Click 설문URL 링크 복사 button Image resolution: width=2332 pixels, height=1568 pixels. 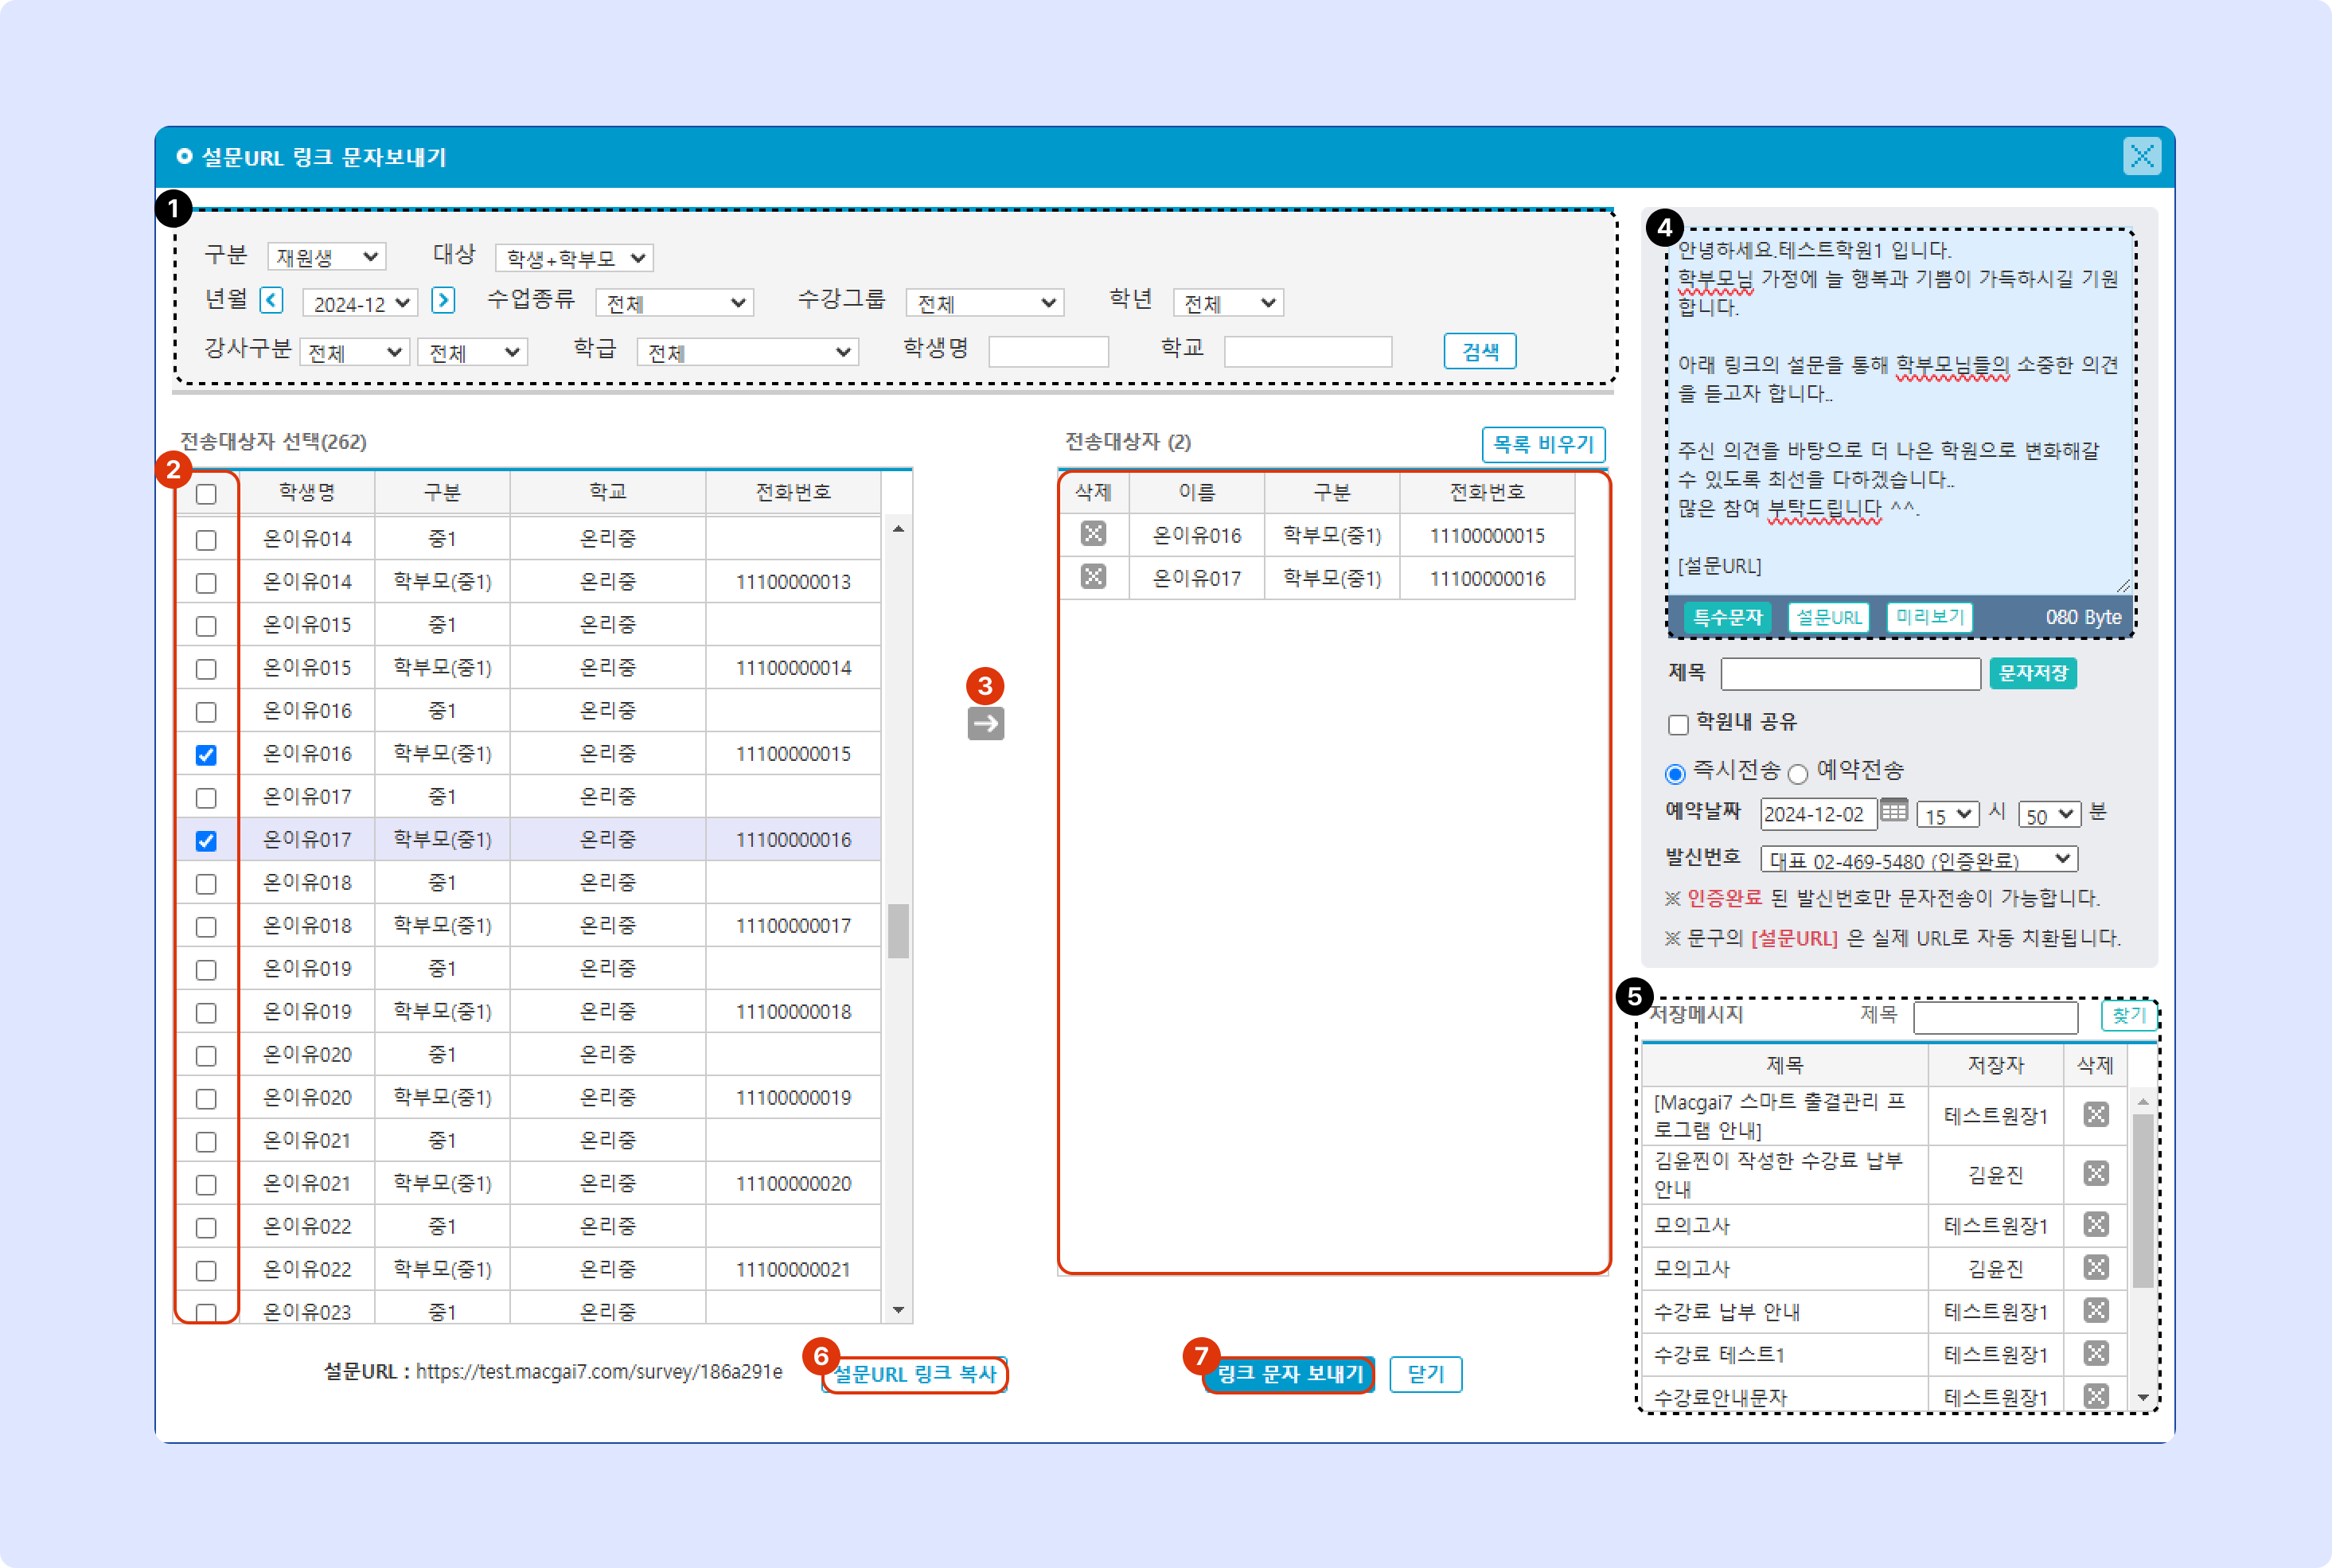[x=914, y=1374]
